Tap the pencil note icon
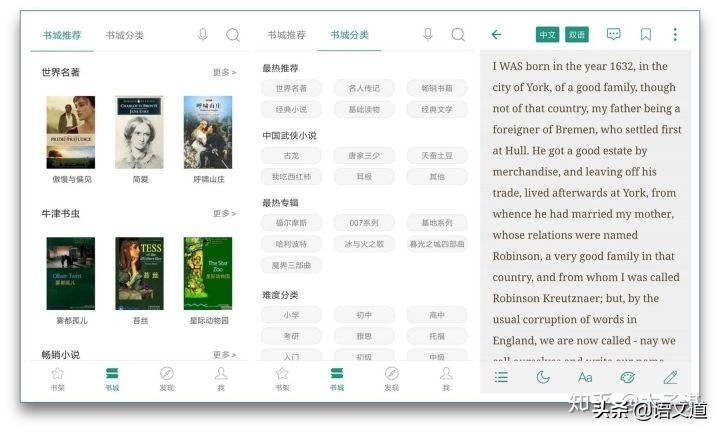Image resolution: width=720 pixels, height=432 pixels. click(670, 377)
